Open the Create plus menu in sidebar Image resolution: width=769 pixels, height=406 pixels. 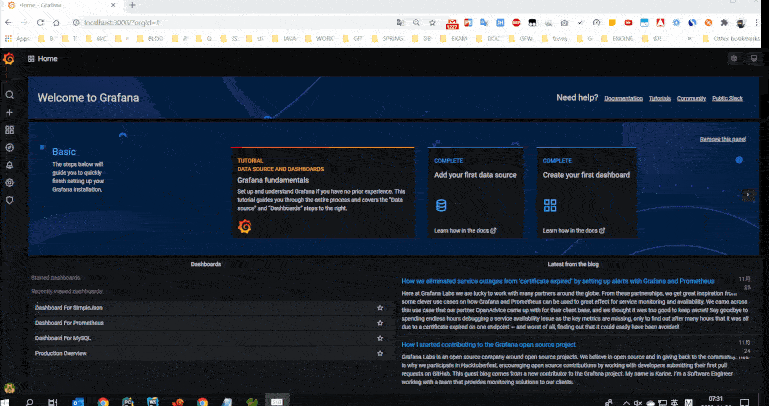point(9,112)
